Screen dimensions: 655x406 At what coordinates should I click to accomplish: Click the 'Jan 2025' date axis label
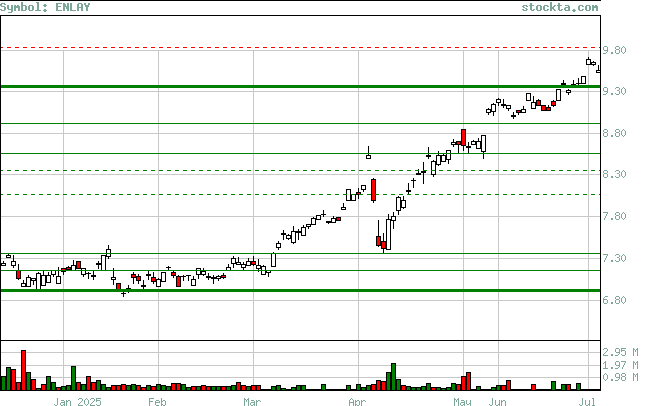77,402
